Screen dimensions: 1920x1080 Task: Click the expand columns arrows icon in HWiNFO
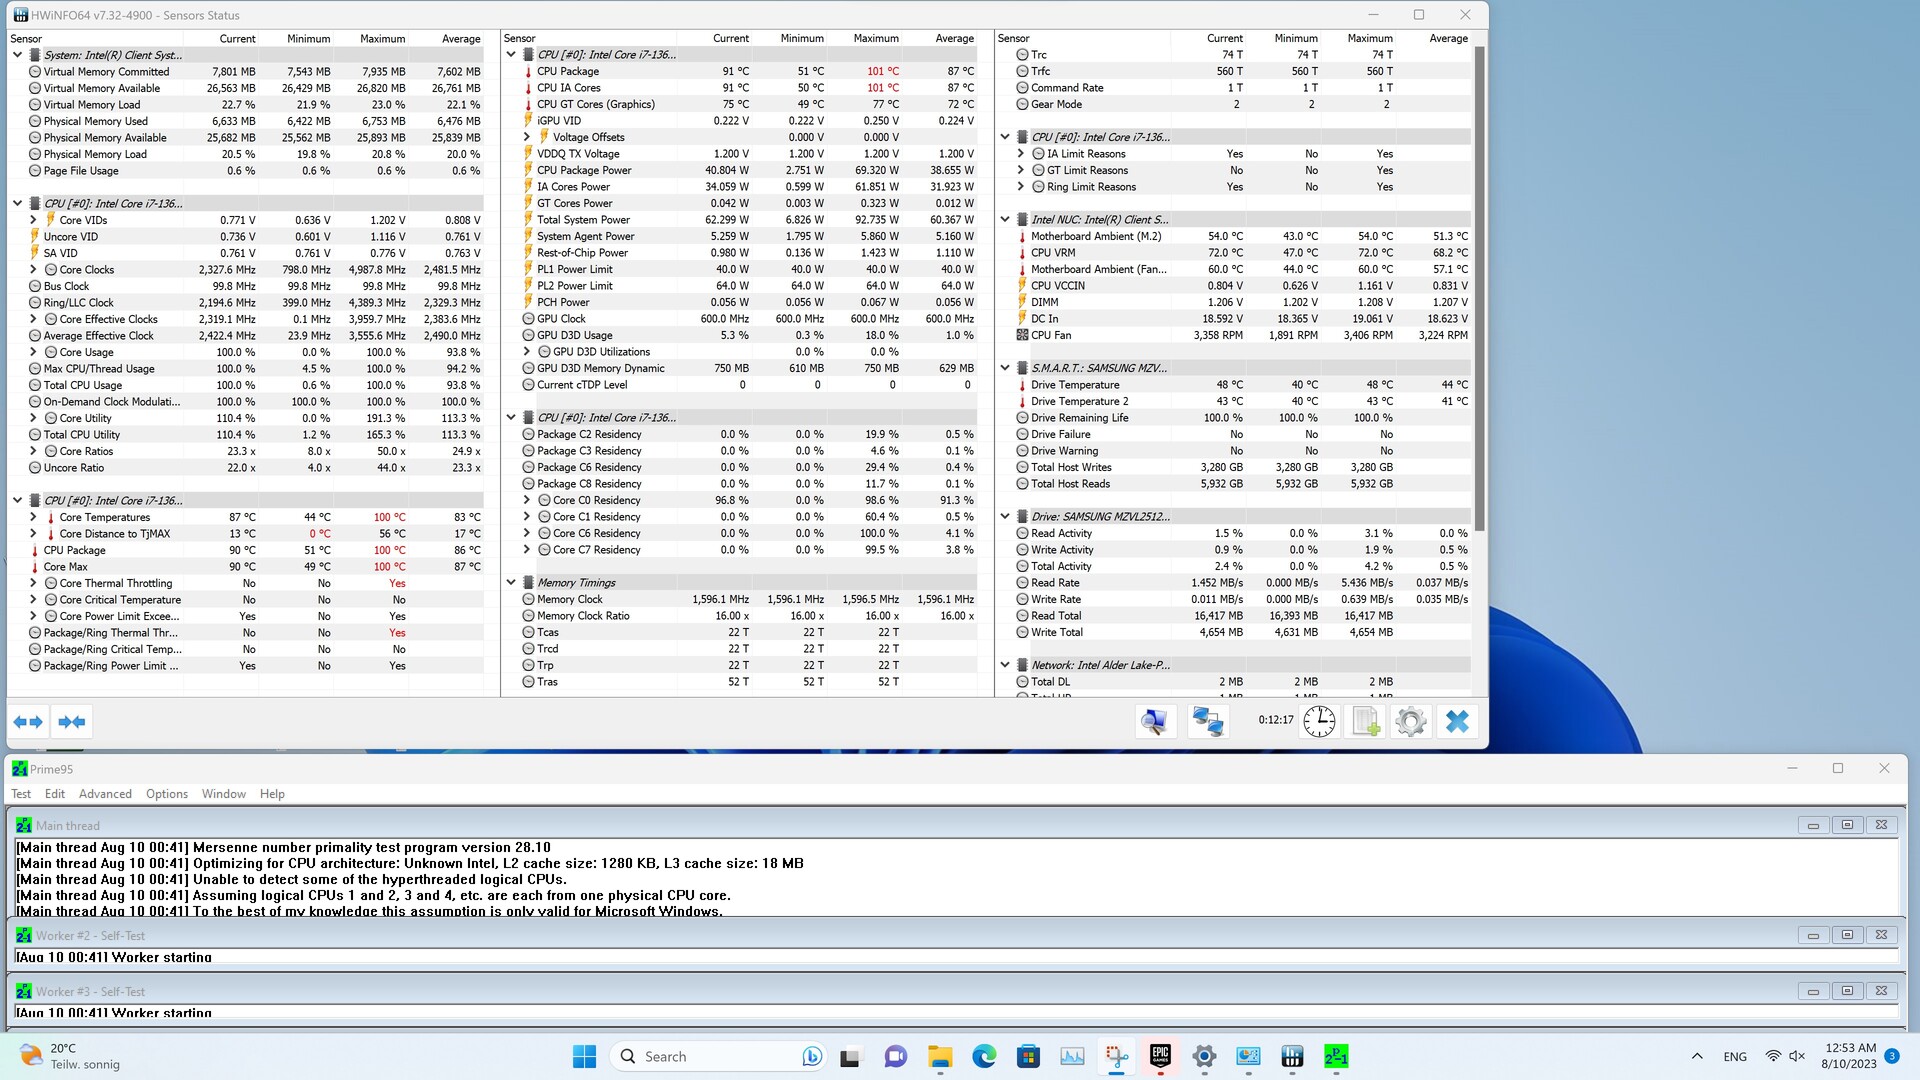28,721
